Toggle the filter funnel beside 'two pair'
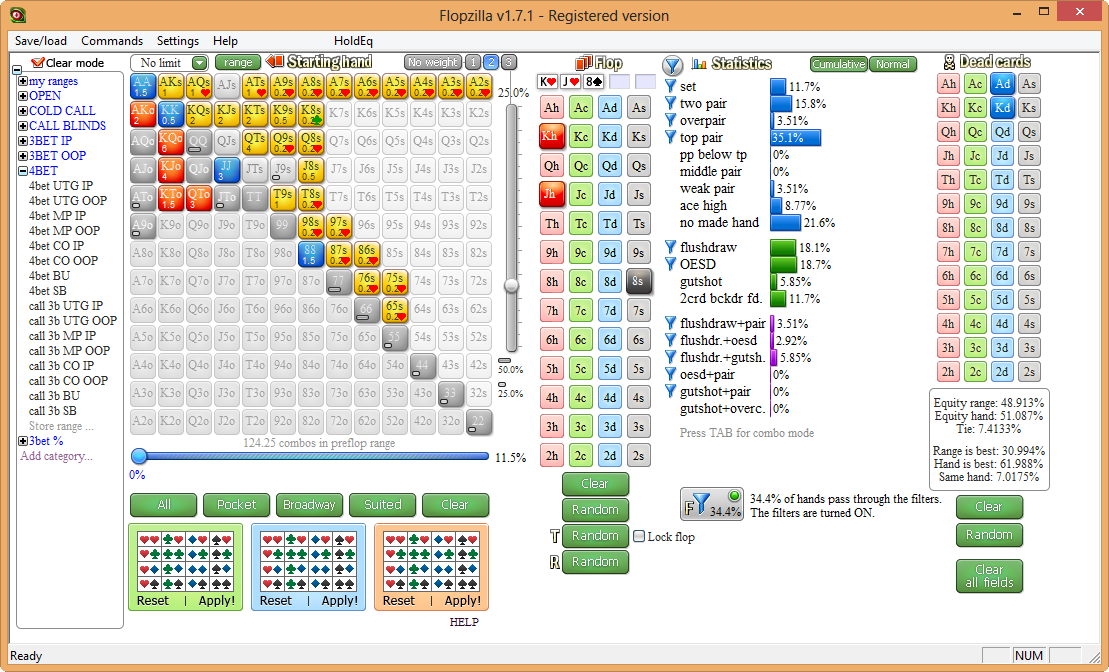The image size is (1109, 672). click(670, 103)
